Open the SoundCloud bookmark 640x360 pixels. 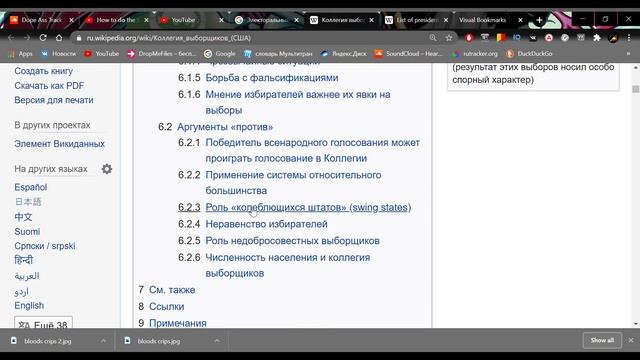(409, 54)
